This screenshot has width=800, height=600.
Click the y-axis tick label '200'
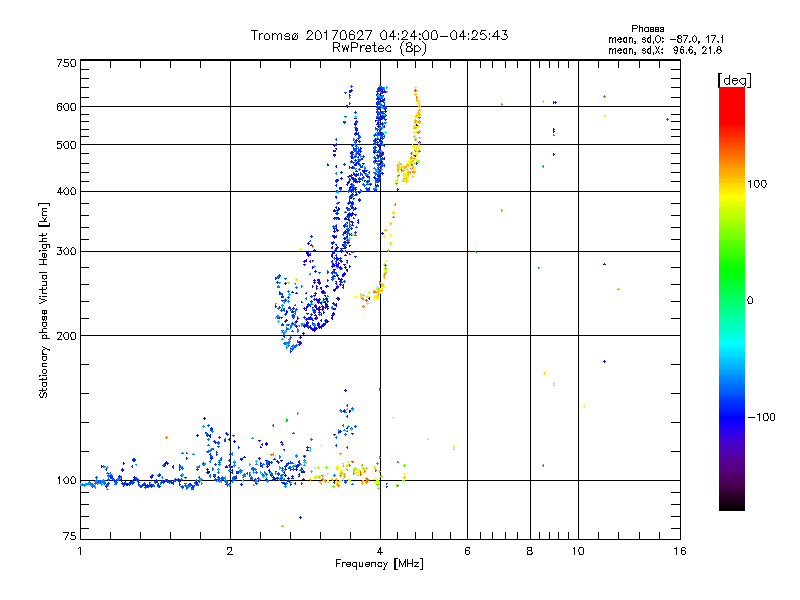pyautogui.click(x=66, y=336)
